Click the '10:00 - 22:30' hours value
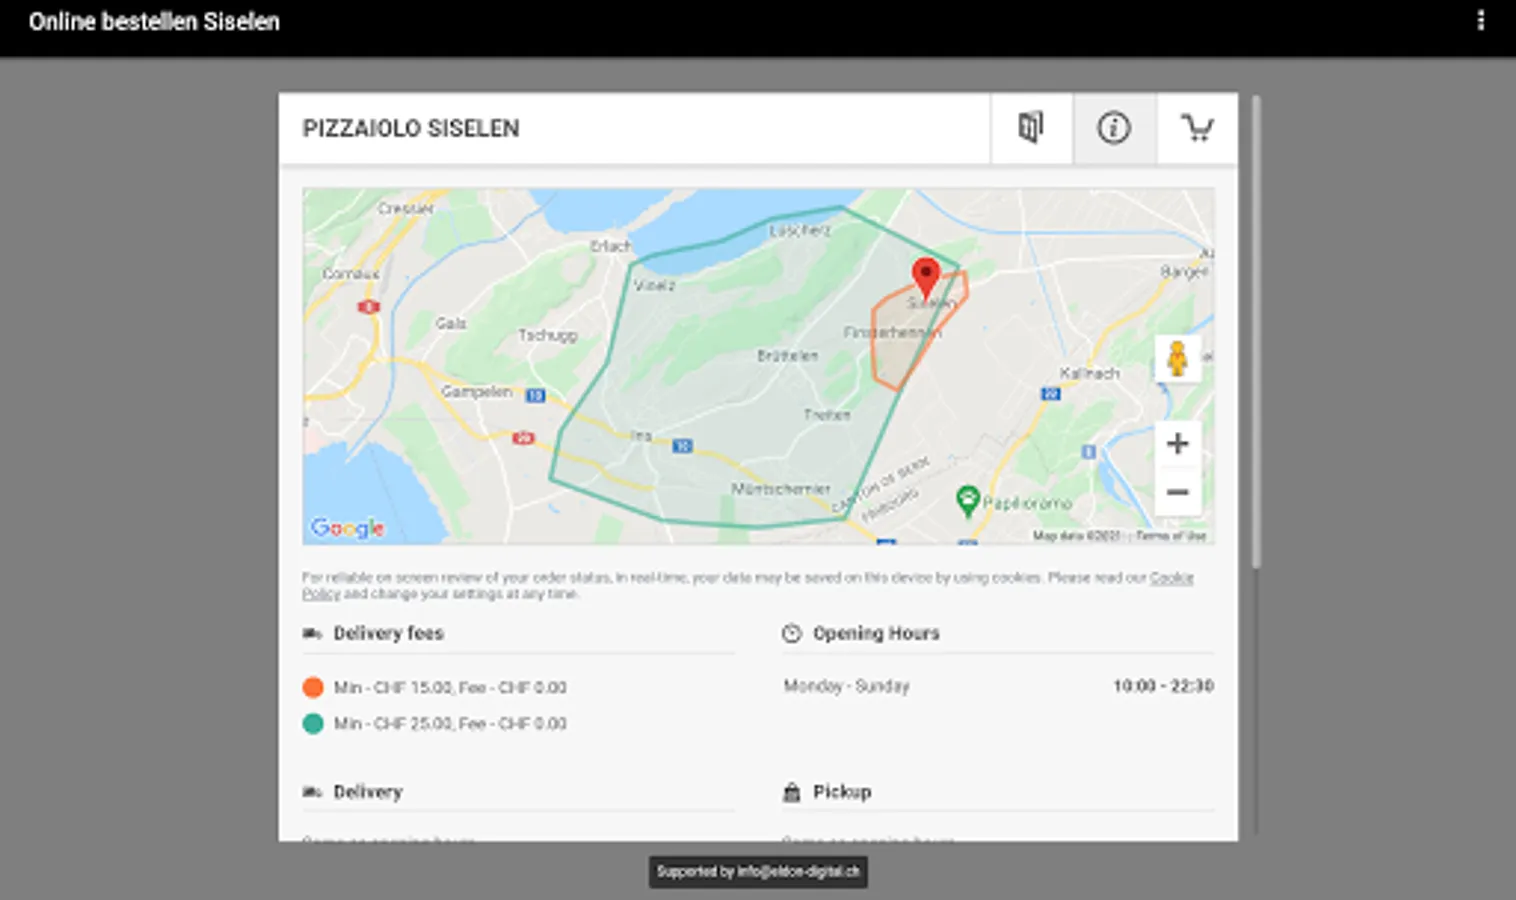Viewport: 1516px width, 900px height. (1164, 686)
